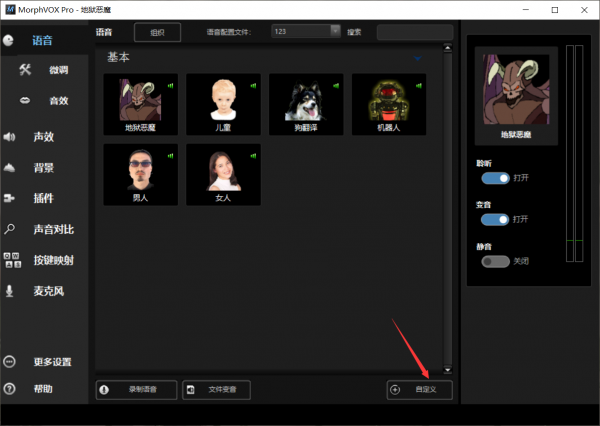Select the 儿童 child voice

pyautogui.click(x=223, y=104)
